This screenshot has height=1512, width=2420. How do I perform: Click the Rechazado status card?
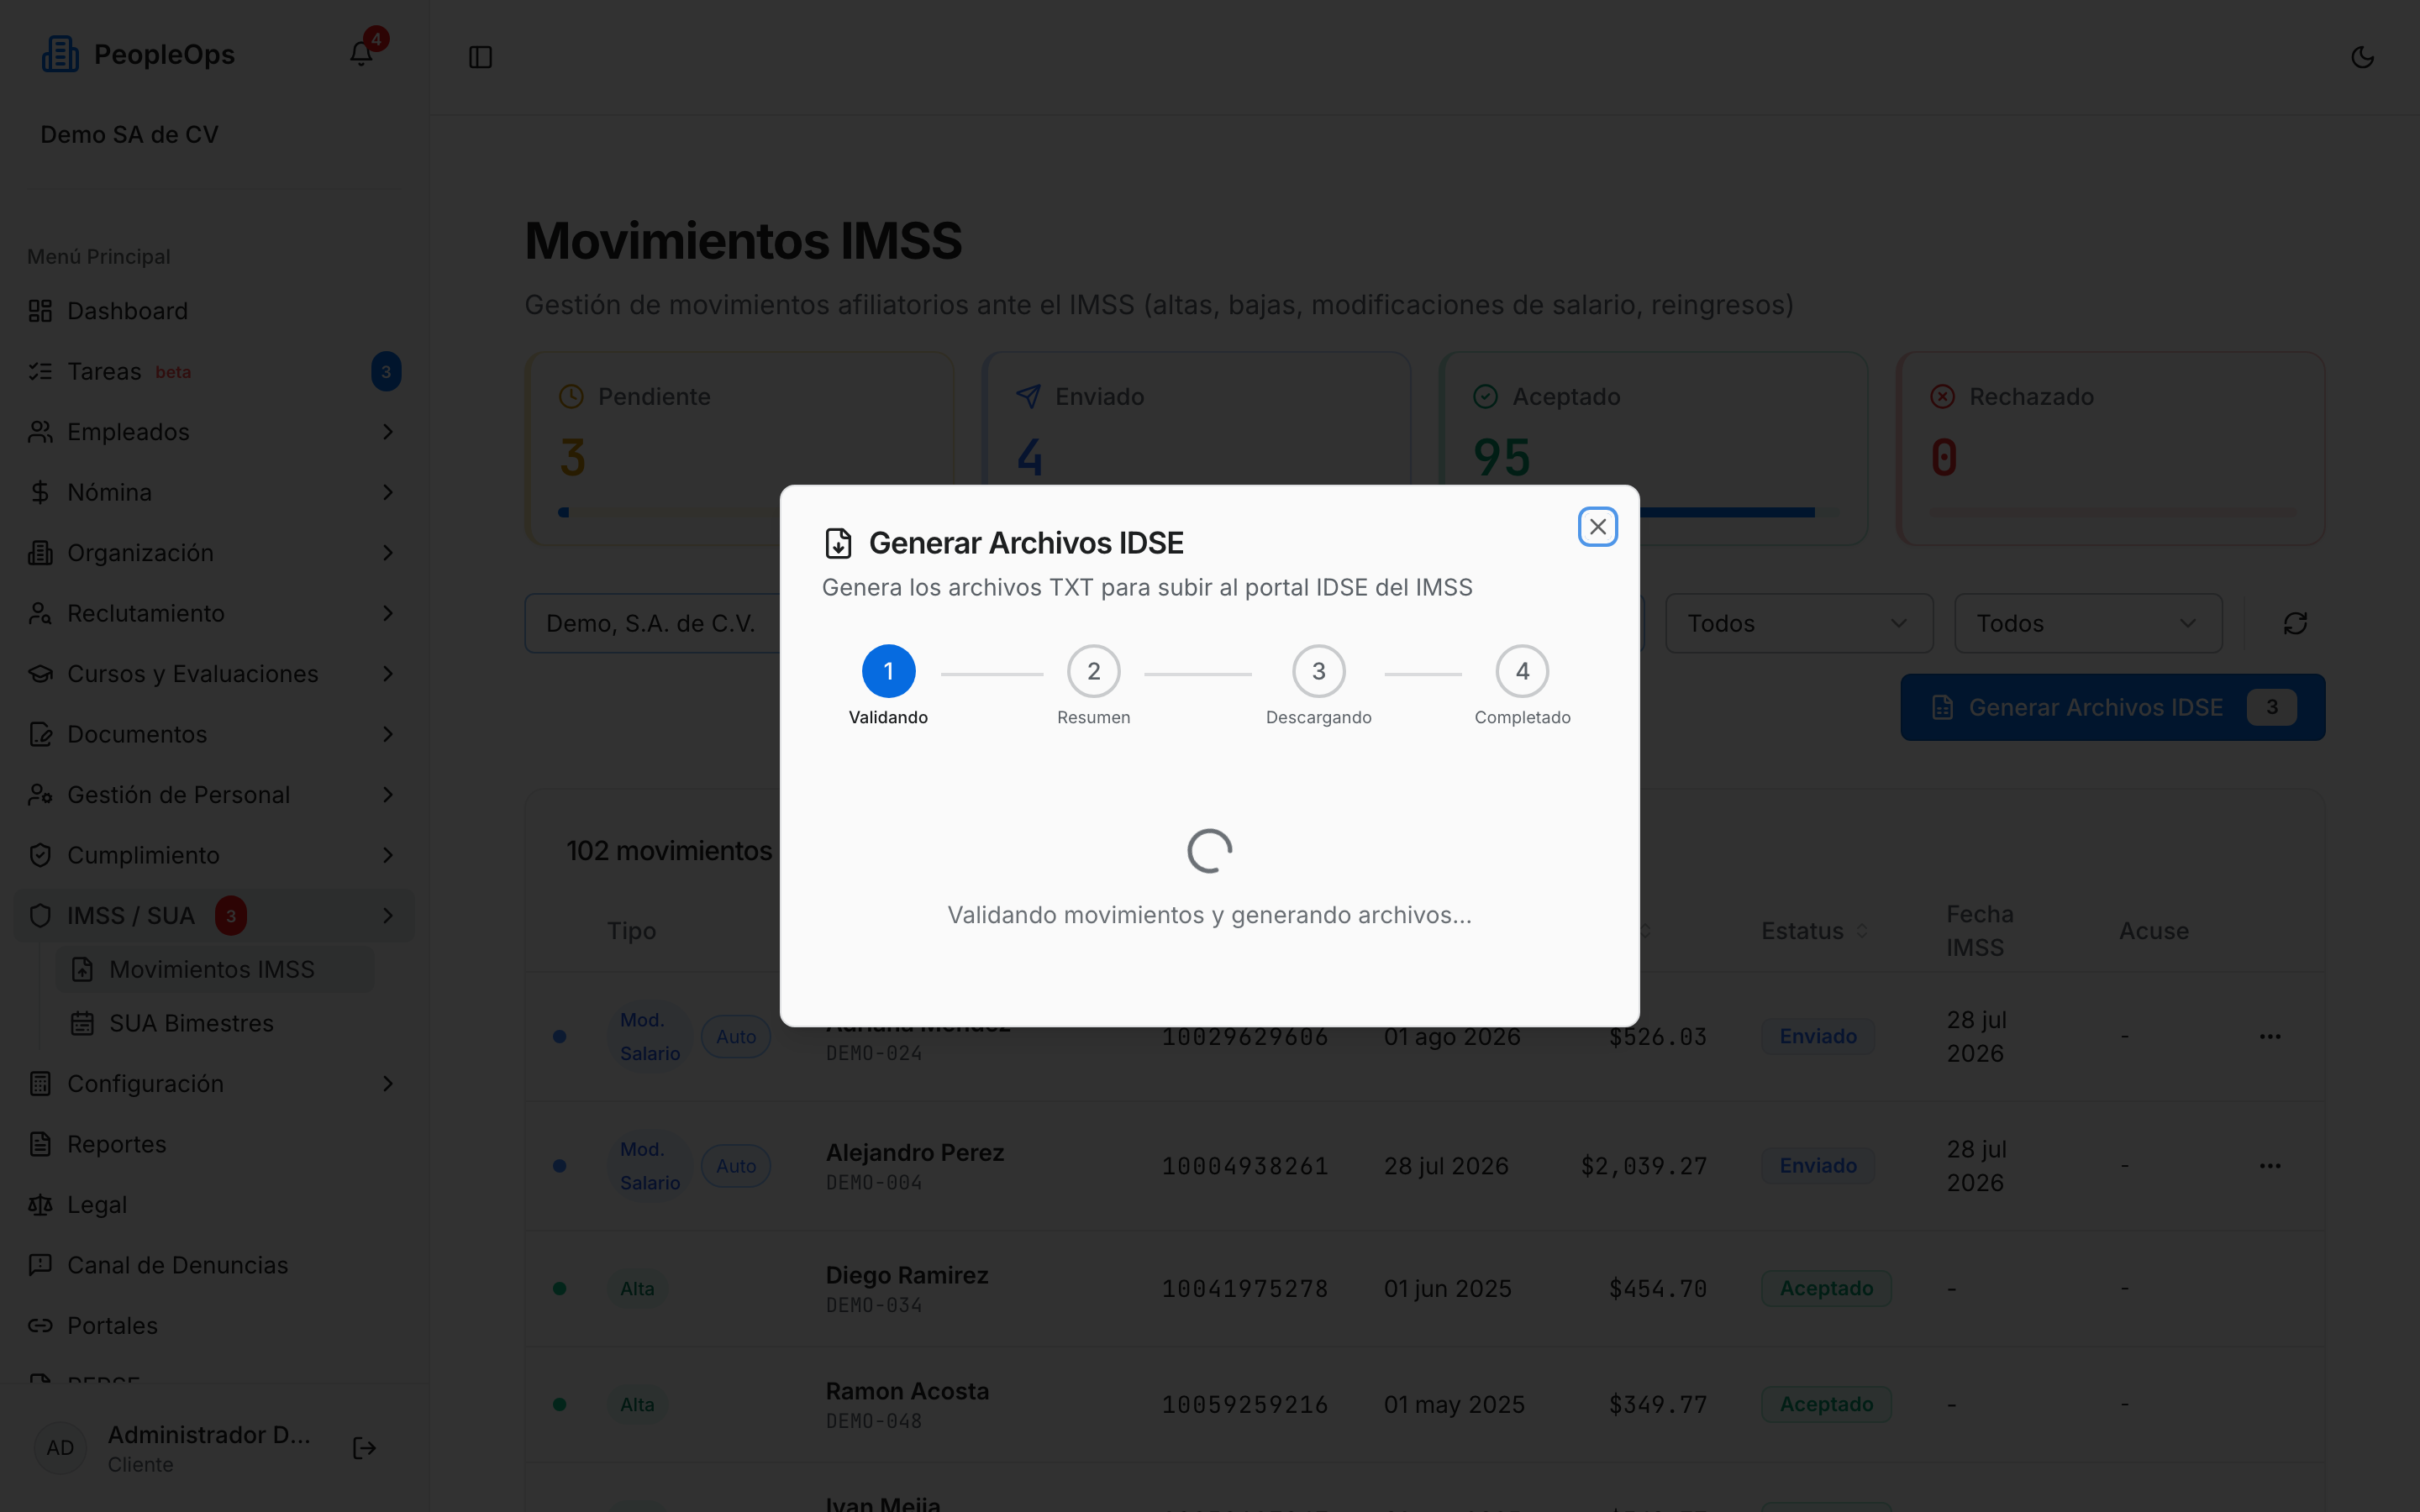pyautogui.click(x=2110, y=448)
